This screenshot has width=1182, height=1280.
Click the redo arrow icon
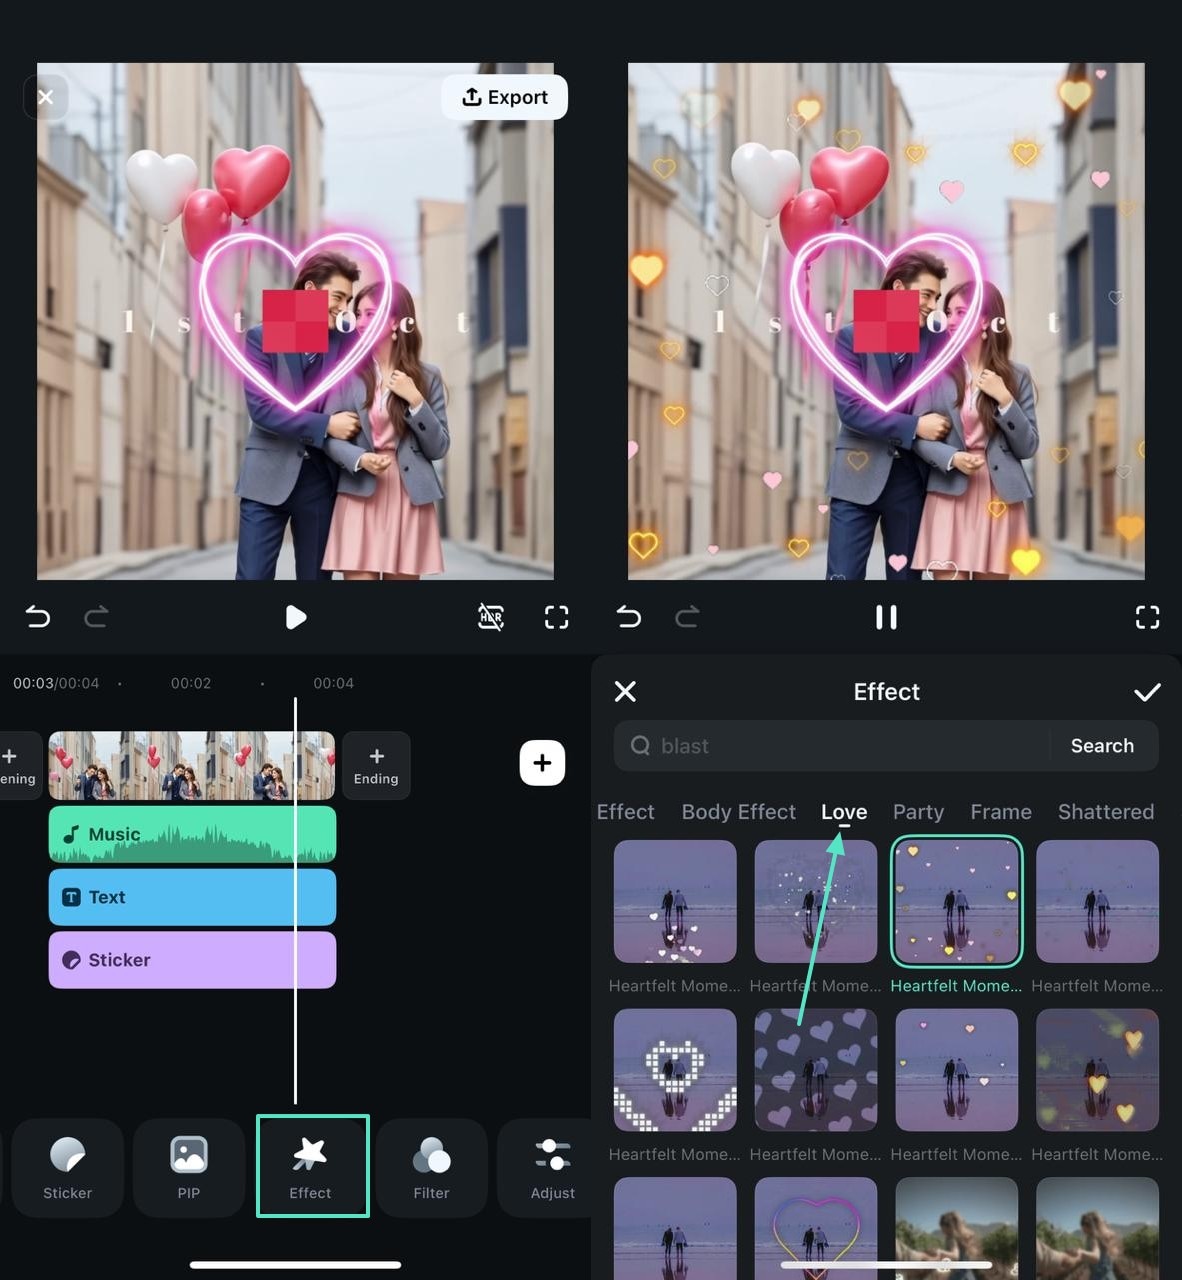[x=96, y=617]
